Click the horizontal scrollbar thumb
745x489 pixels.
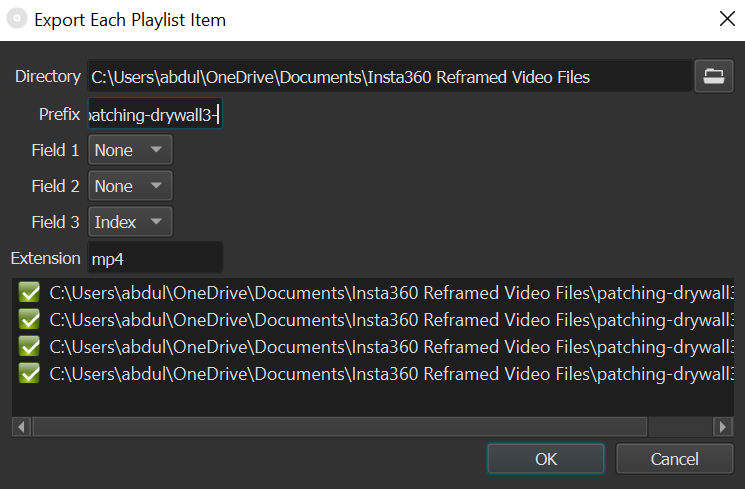[x=340, y=427]
